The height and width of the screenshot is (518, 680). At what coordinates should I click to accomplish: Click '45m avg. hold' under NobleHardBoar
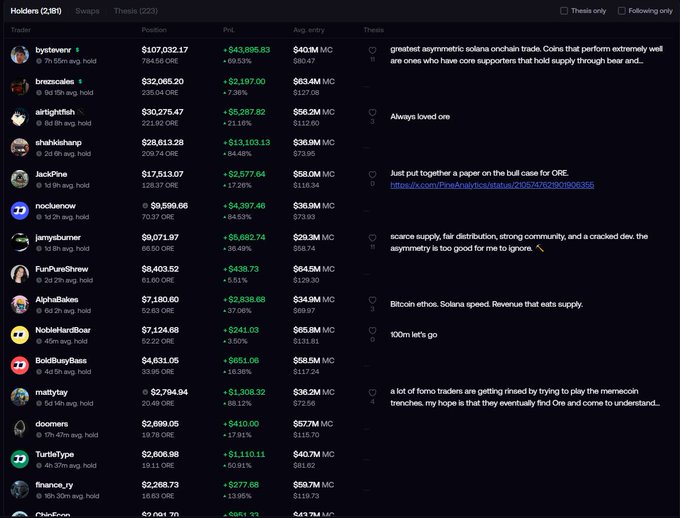pos(65,341)
